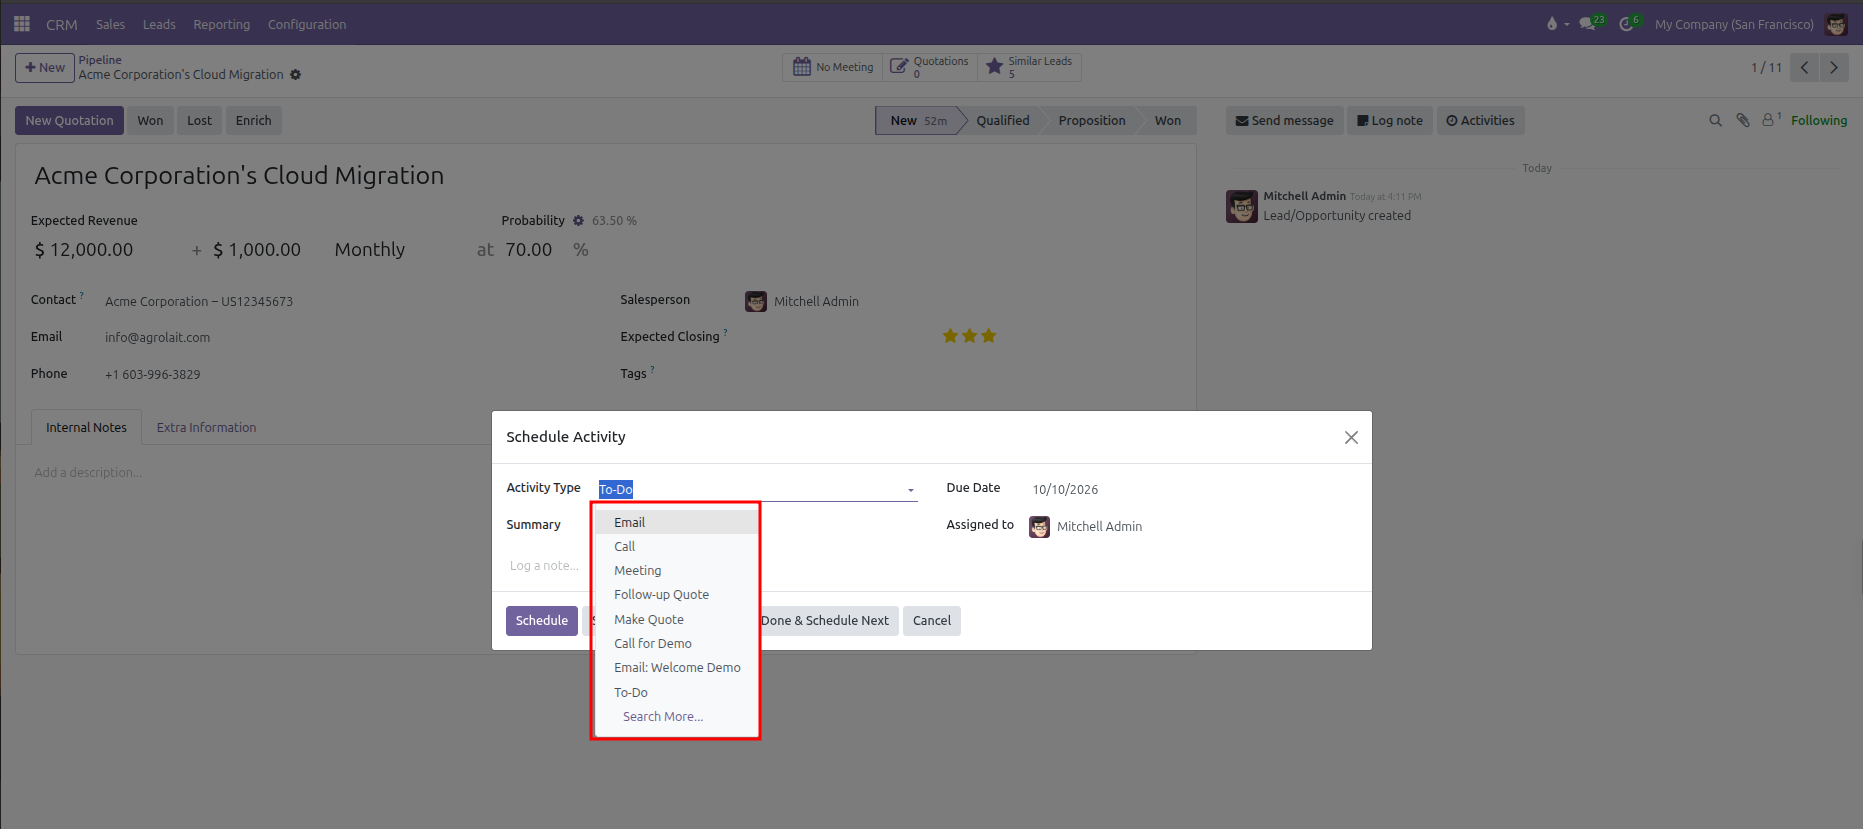
Task: Open the Monthly recurring plan field
Action: [369, 250]
